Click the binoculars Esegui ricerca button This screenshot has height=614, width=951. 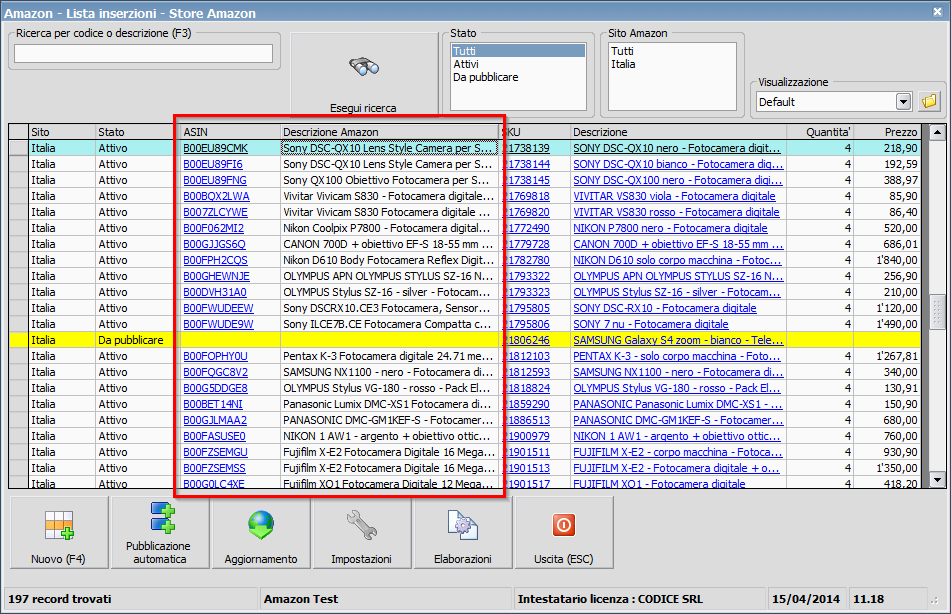363,74
